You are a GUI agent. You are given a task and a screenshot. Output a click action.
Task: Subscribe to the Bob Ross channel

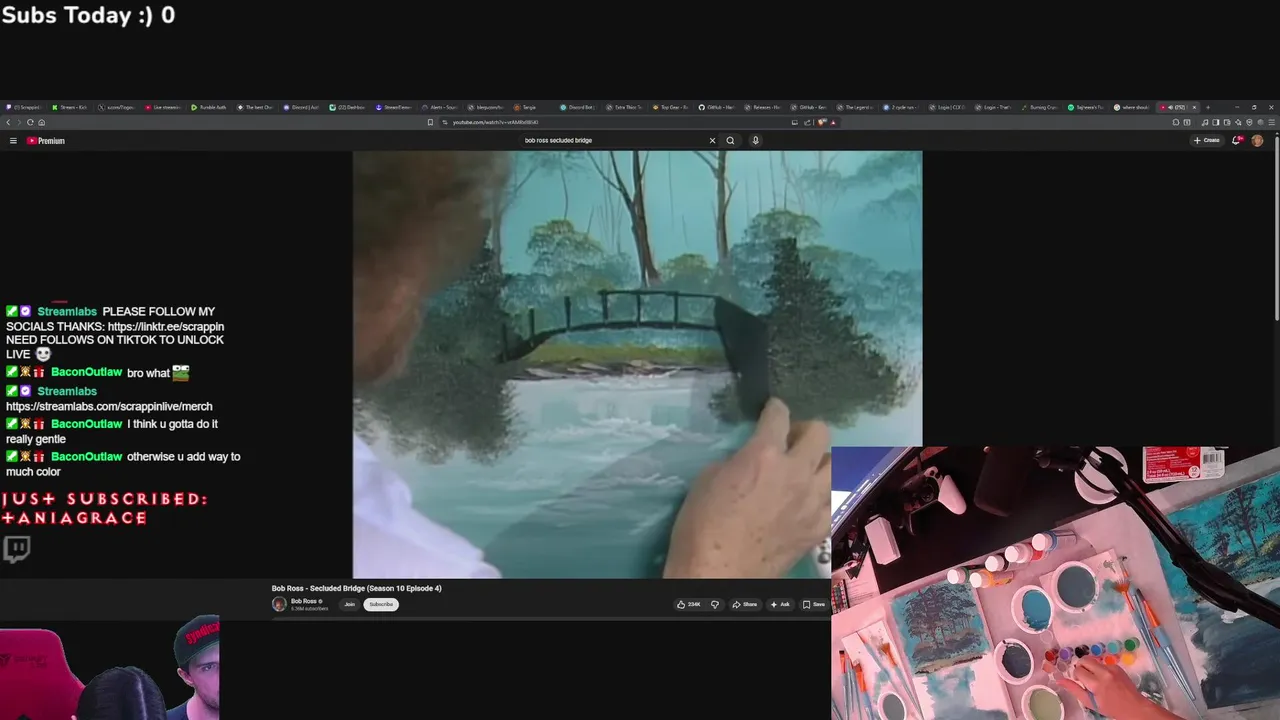[381, 604]
